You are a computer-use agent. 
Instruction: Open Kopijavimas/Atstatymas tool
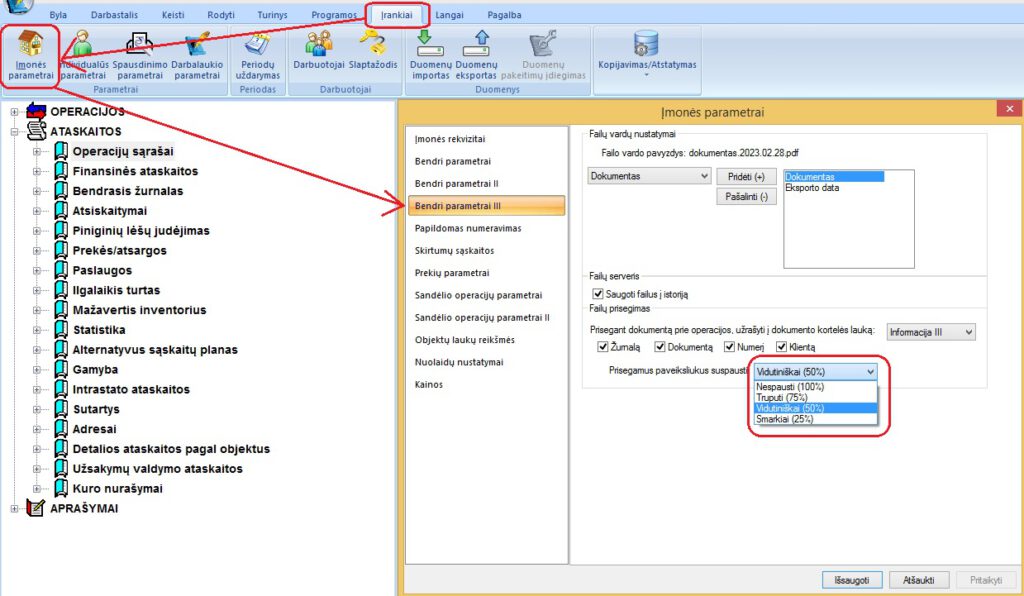click(648, 50)
